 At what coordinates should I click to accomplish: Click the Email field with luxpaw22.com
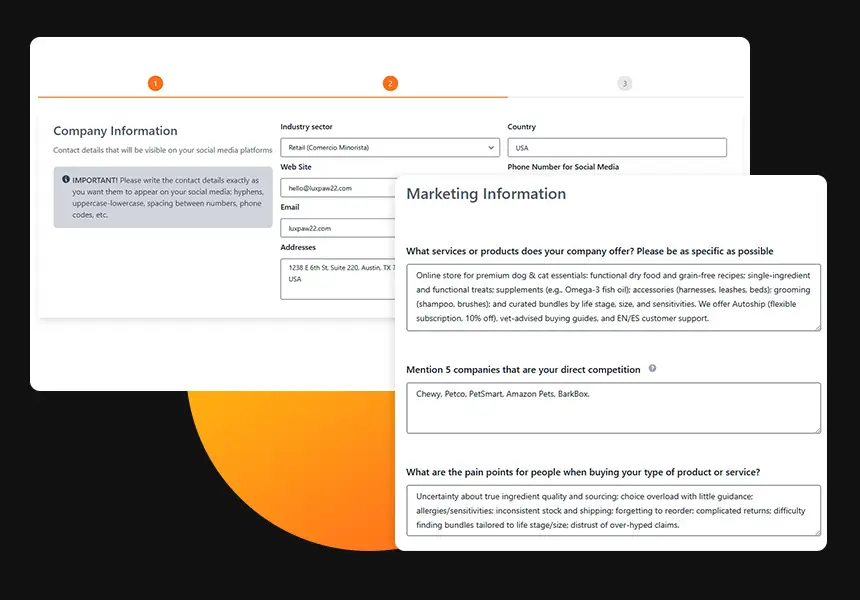pyautogui.click(x=338, y=228)
